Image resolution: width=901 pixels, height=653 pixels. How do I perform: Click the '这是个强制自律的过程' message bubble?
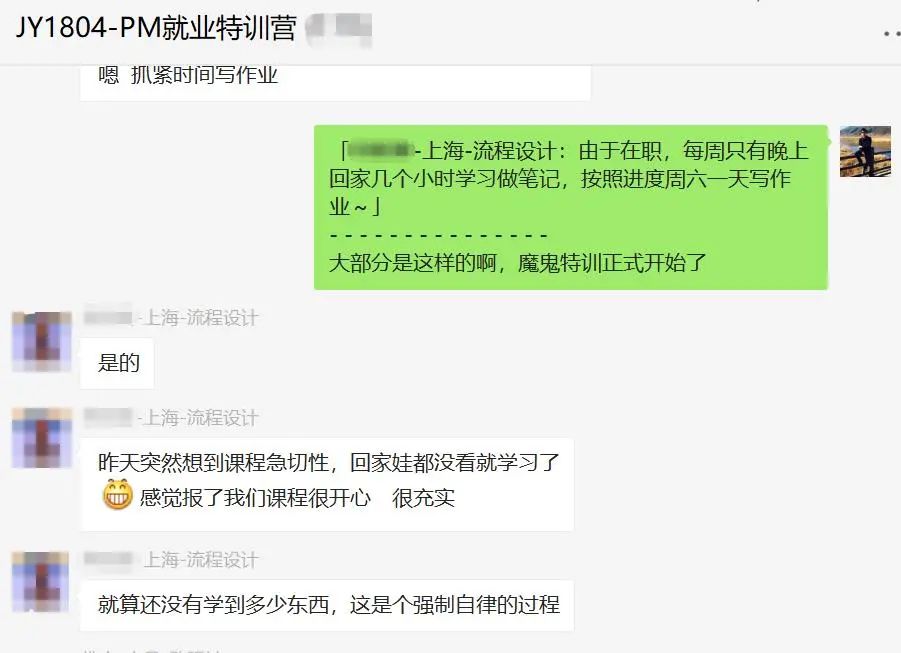pyautogui.click(x=327, y=605)
